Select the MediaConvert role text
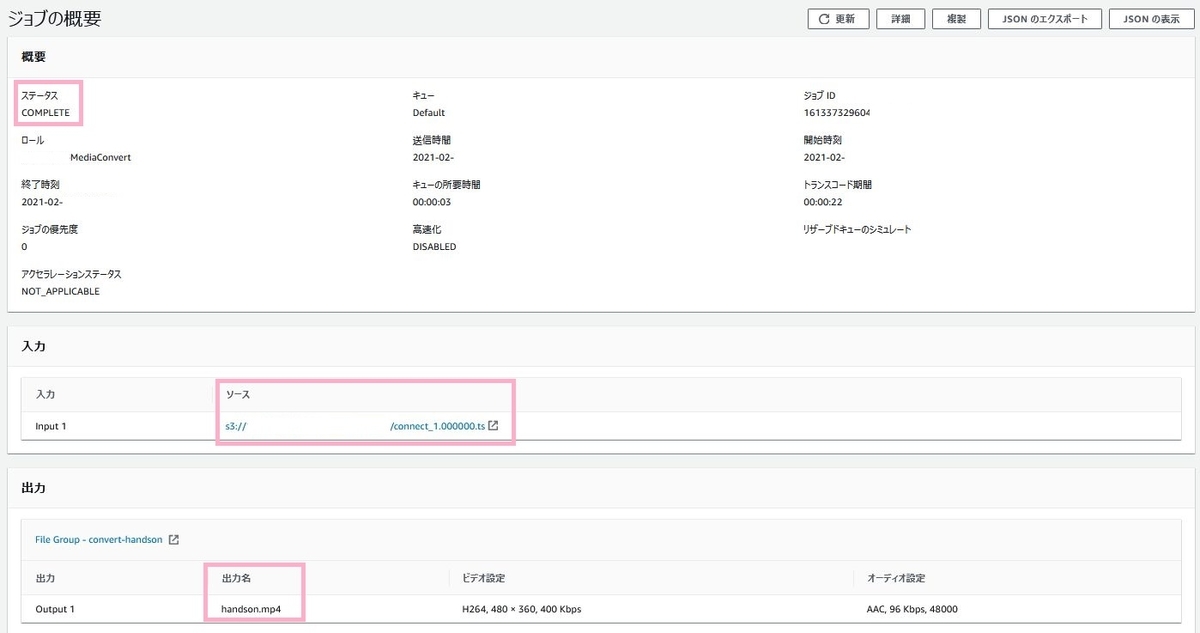This screenshot has width=1200, height=633. (100, 157)
